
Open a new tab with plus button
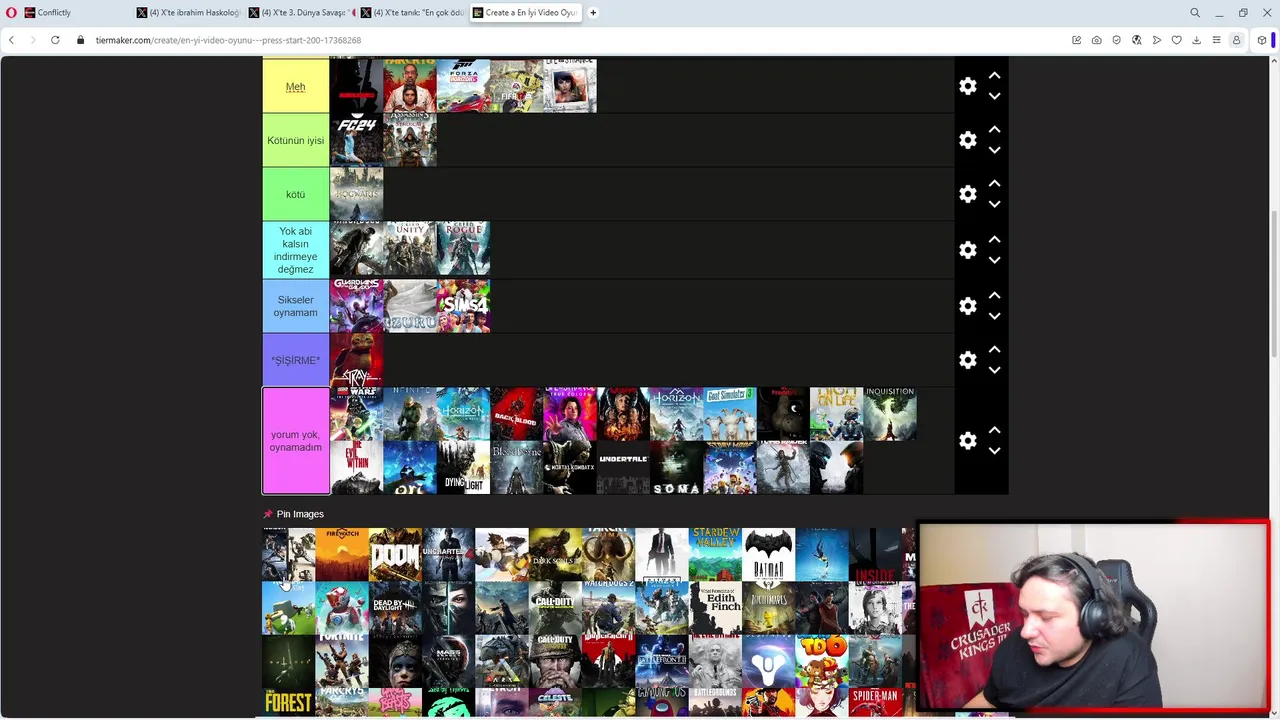click(x=593, y=13)
